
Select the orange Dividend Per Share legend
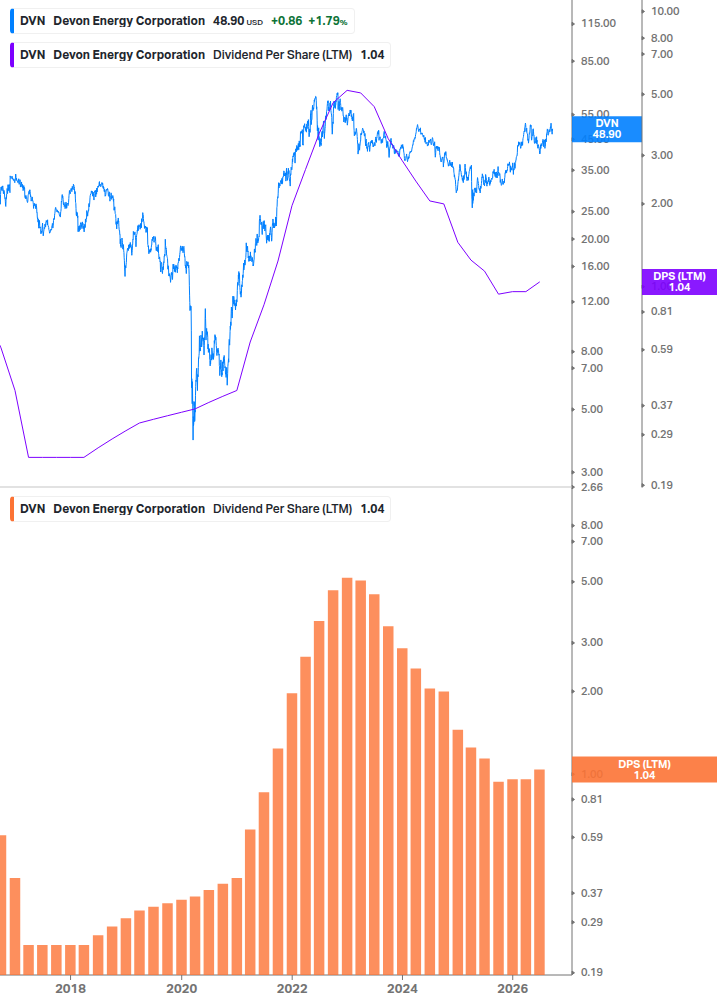(200, 509)
